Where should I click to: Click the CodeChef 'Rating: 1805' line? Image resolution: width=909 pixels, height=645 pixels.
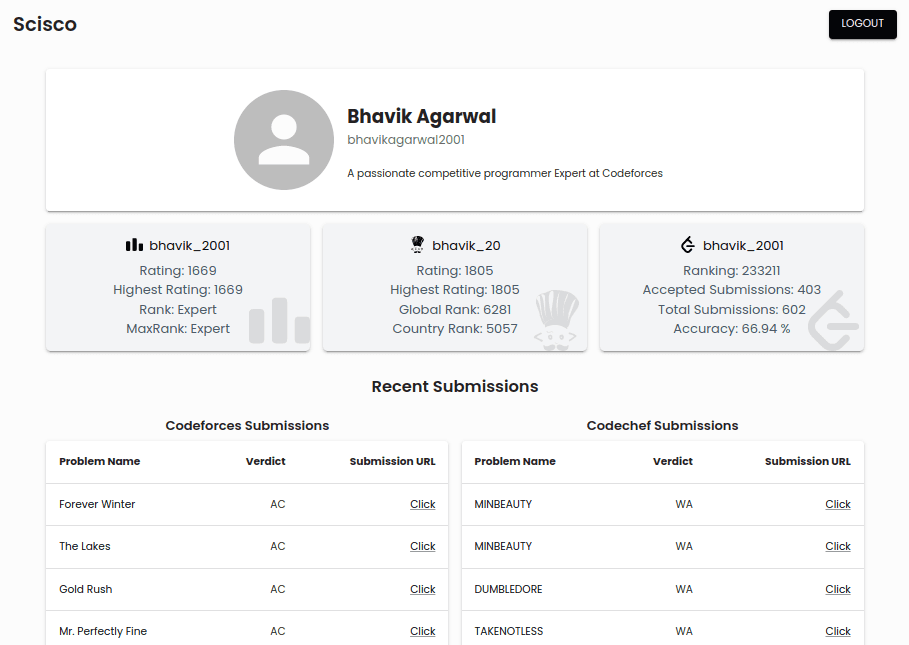click(454, 271)
